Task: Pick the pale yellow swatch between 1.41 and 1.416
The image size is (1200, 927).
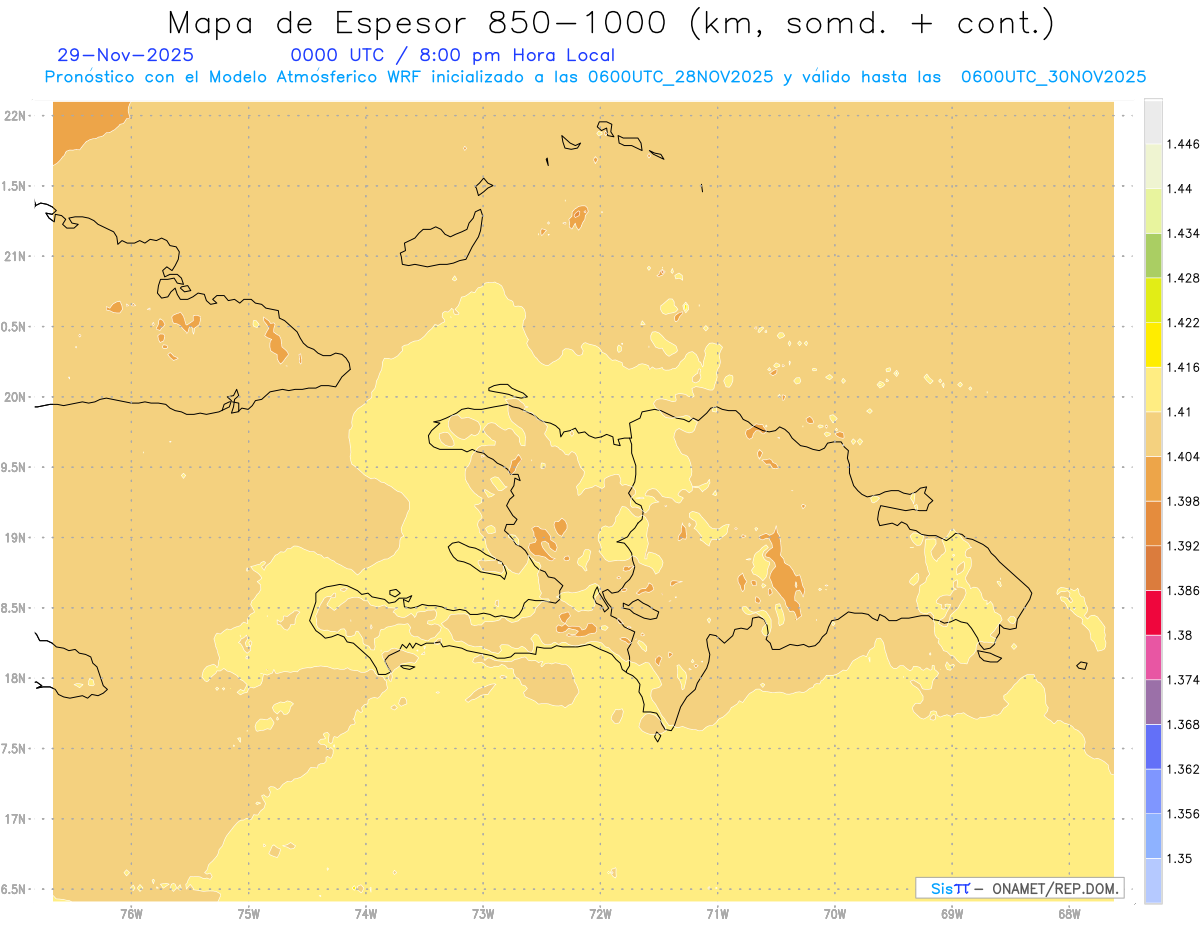Action: point(1153,389)
